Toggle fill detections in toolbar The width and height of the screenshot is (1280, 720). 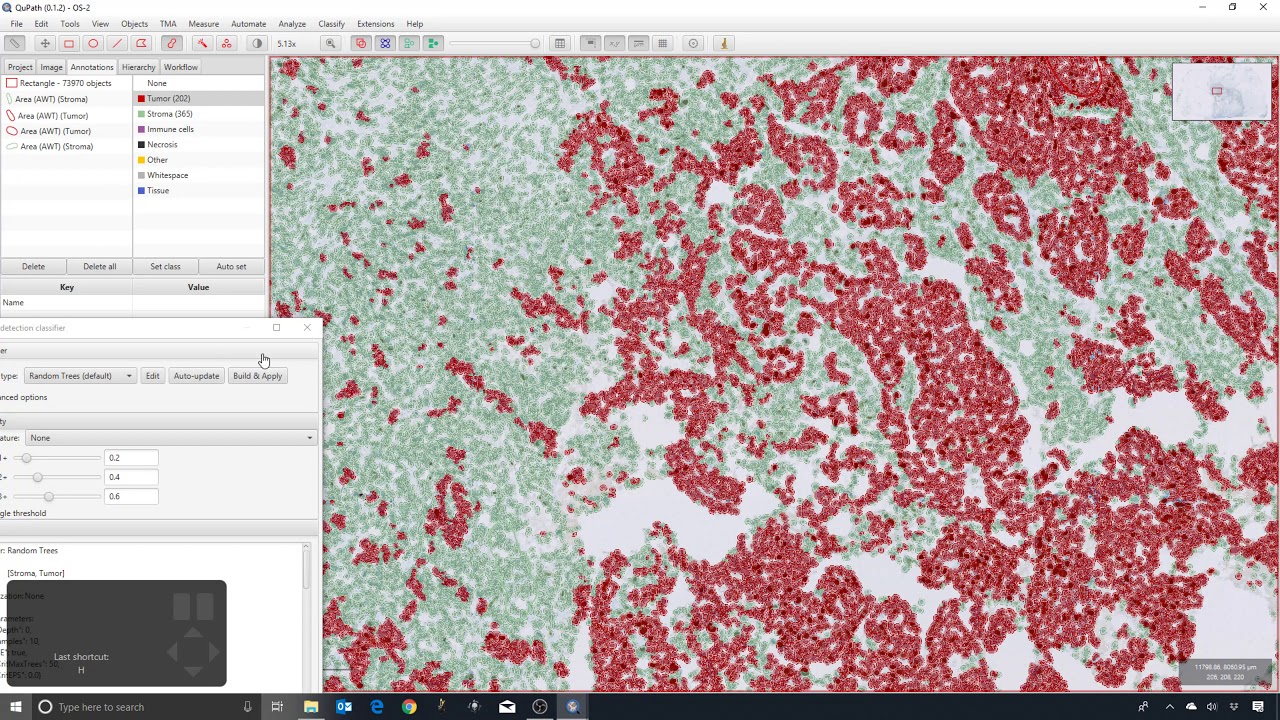433,43
